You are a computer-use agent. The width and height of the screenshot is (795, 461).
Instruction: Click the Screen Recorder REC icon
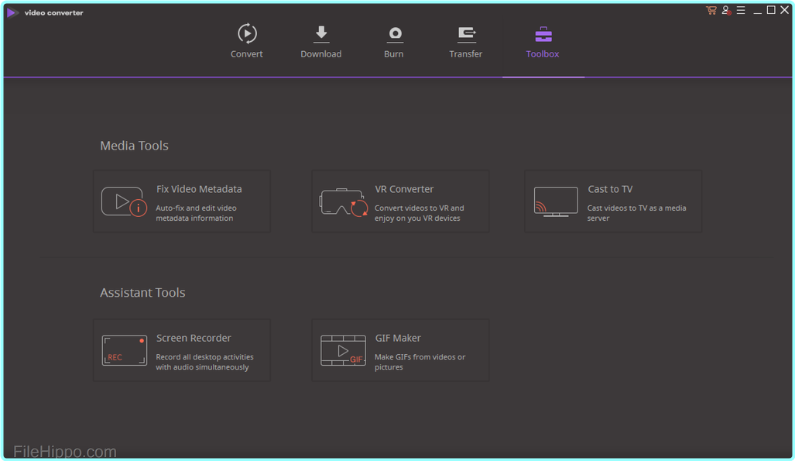click(124, 350)
